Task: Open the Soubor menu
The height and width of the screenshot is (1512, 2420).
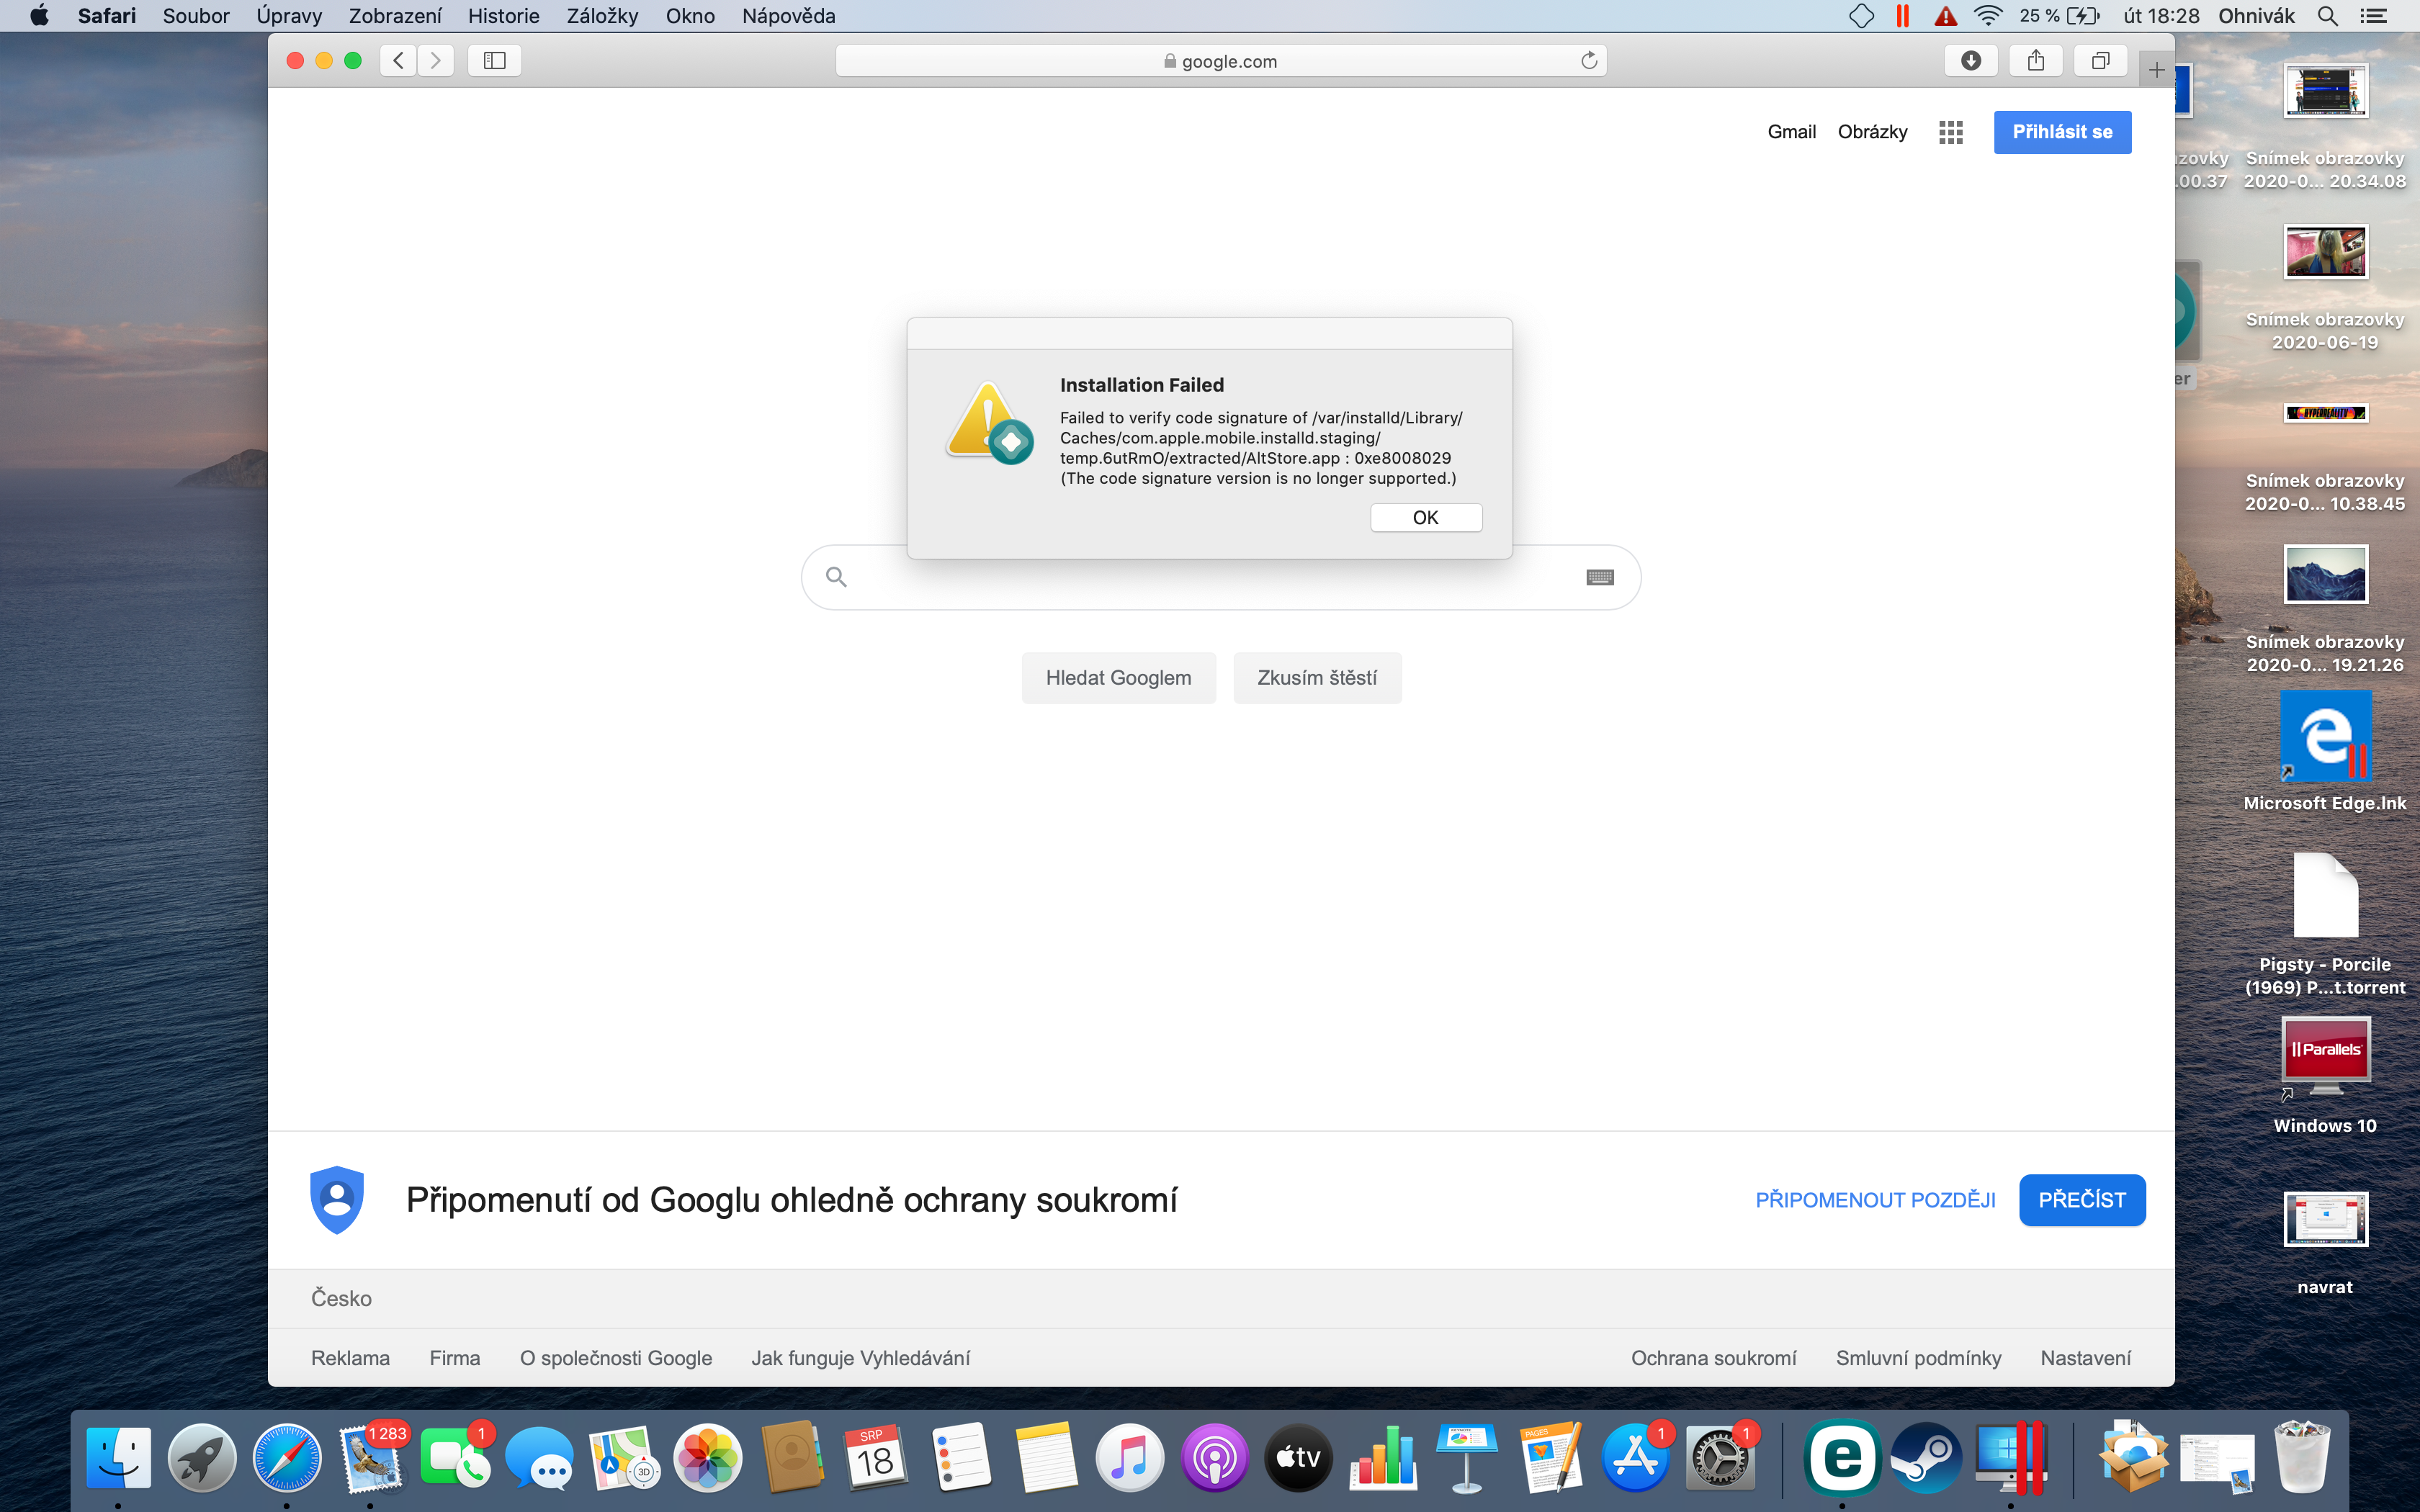Action: [196, 16]
